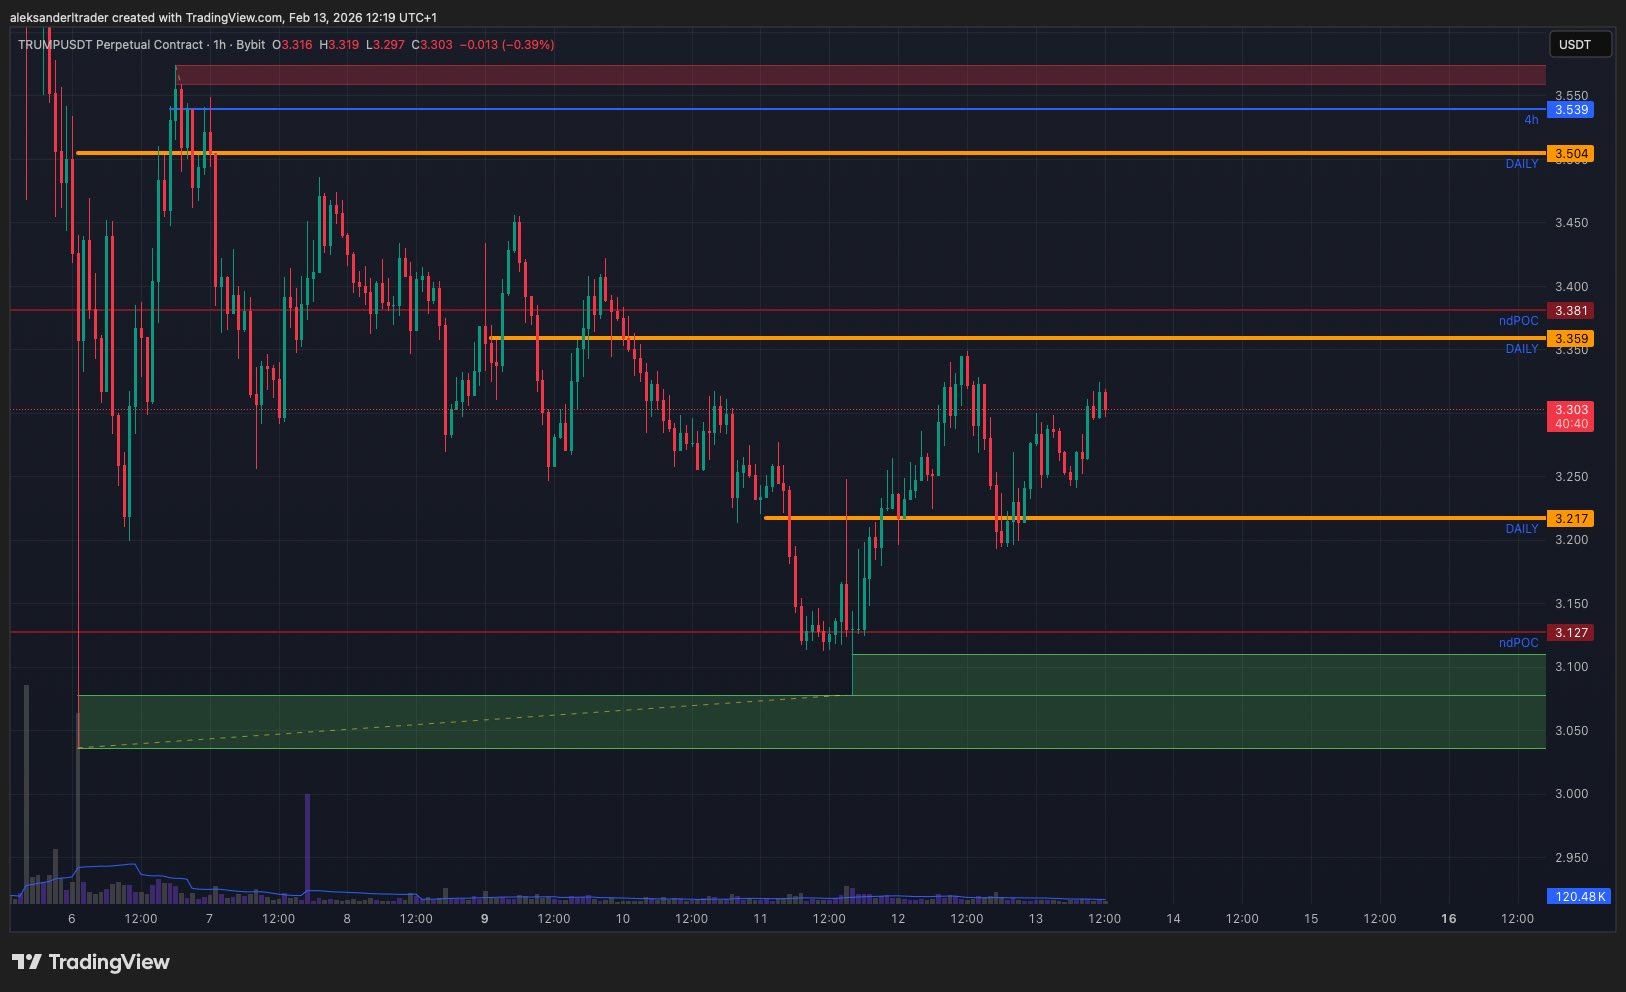Click the 3.217 orange price label
The width and height of the screenshot is (1626, 992).
point(1570,519)
